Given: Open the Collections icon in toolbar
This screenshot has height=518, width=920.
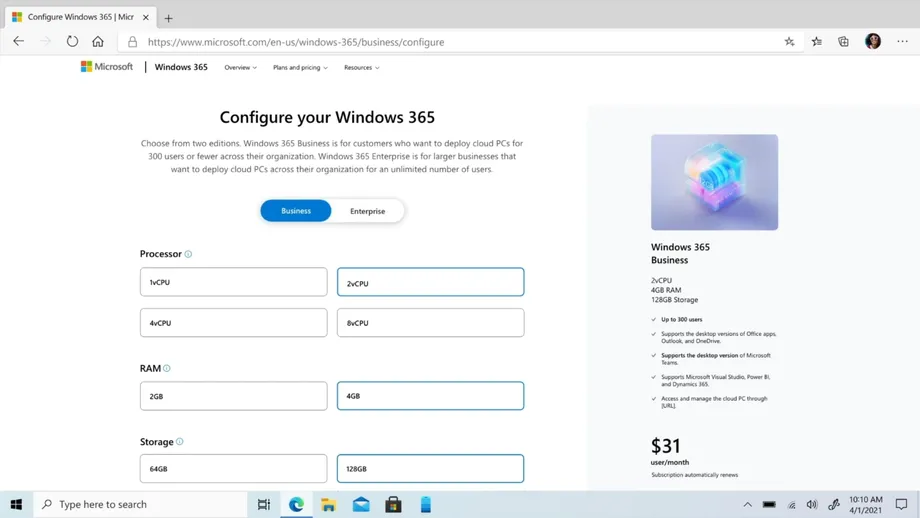Looking at the screenshot, I should click(x=843, y=42).
